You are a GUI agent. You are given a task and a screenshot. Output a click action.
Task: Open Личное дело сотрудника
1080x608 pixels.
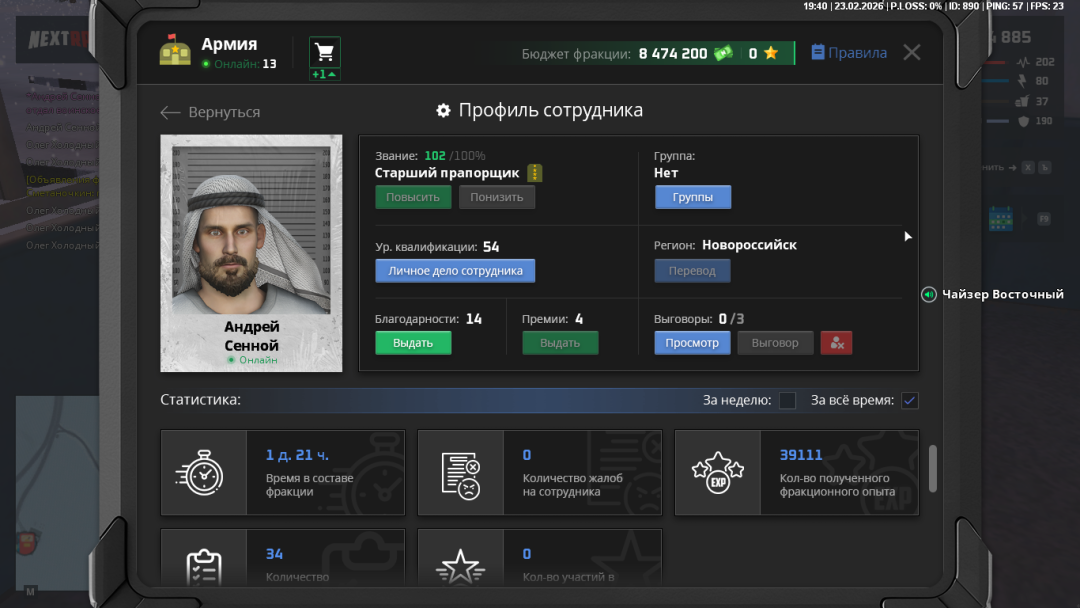[455, 271]
